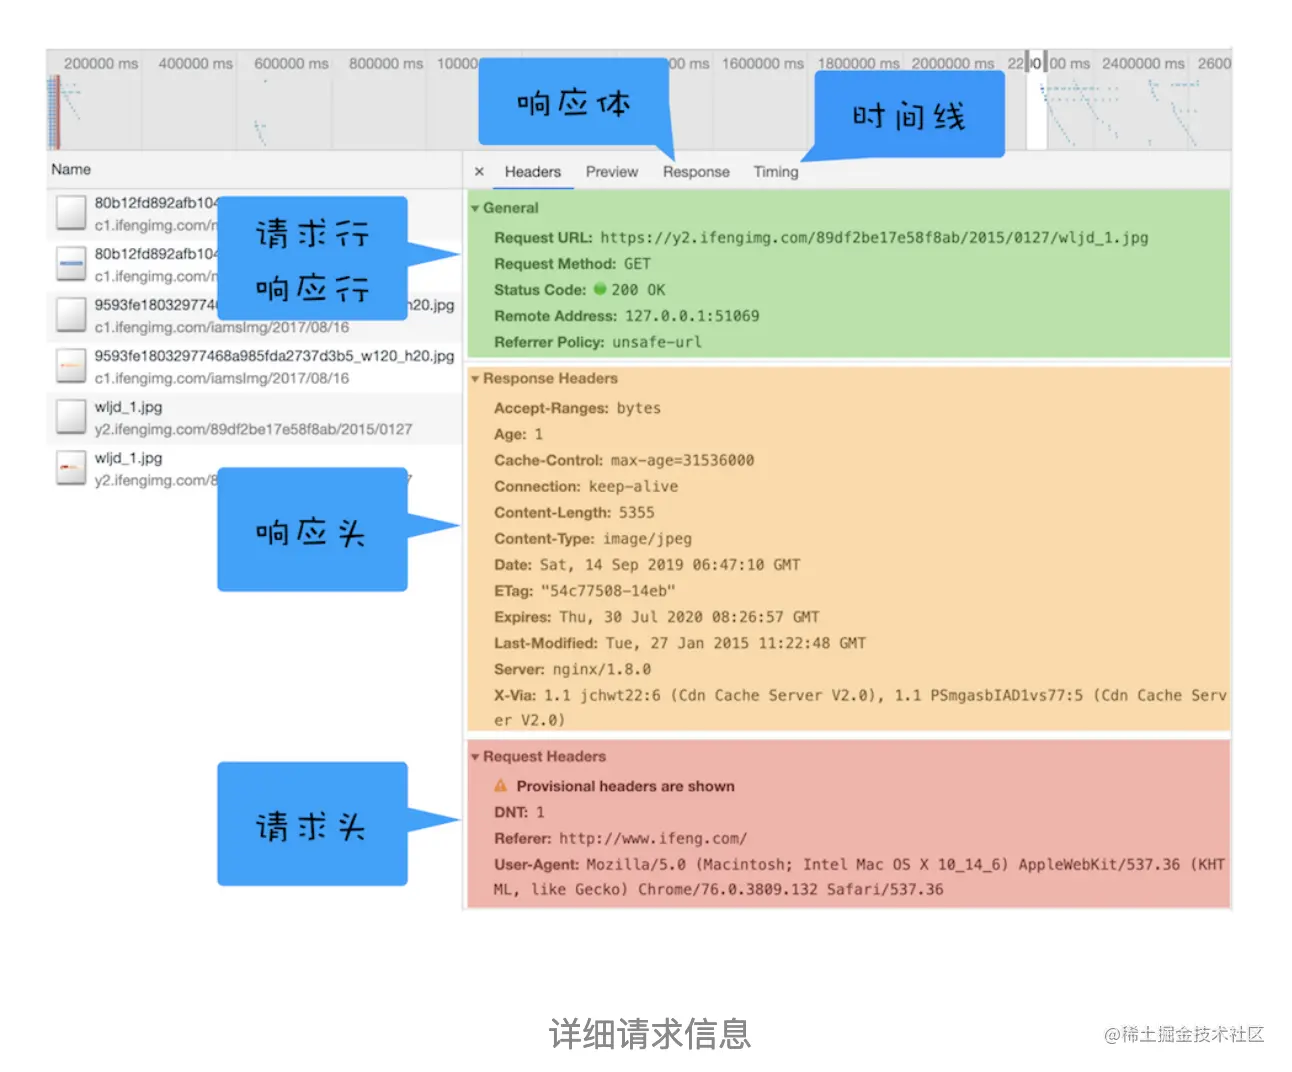The height and width of the screenshot is (1072, 1292).
Task: Click the 1800000 ms timeline marker
Action: coord(859,63)
